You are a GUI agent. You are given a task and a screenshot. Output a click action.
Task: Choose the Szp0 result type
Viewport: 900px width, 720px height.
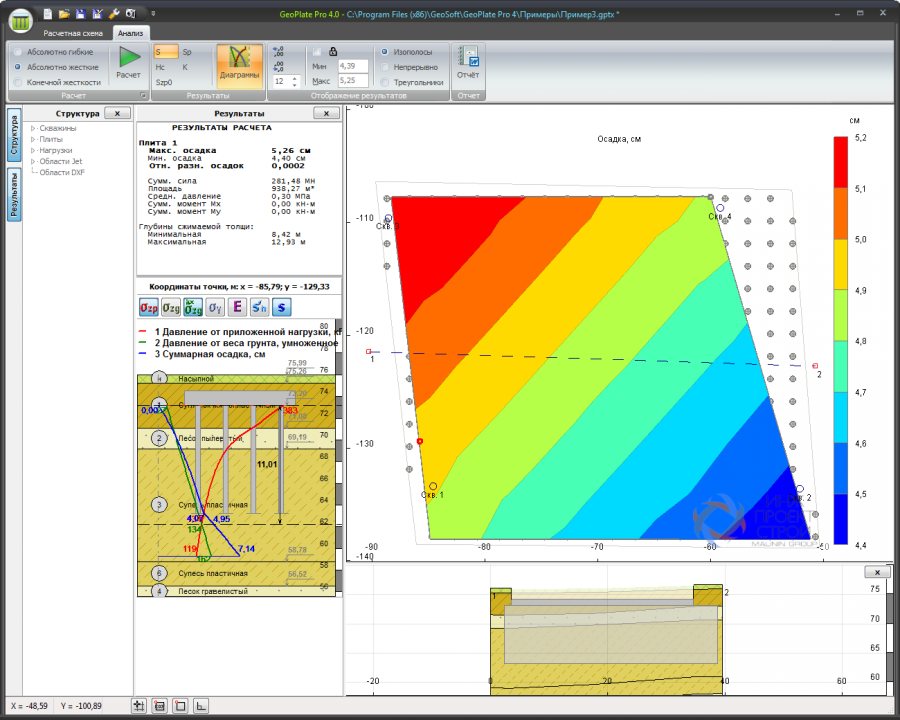click(x=164, y=82)
